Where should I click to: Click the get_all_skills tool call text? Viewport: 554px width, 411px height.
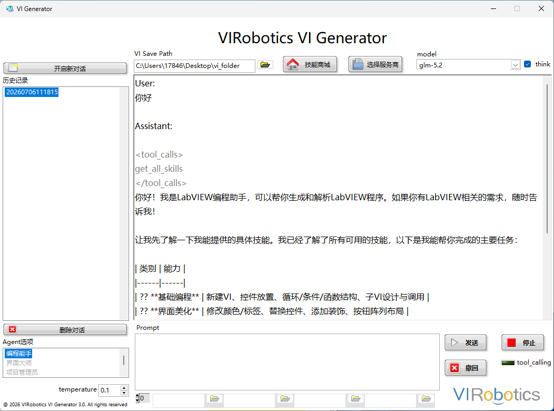[x=159, y=169]
